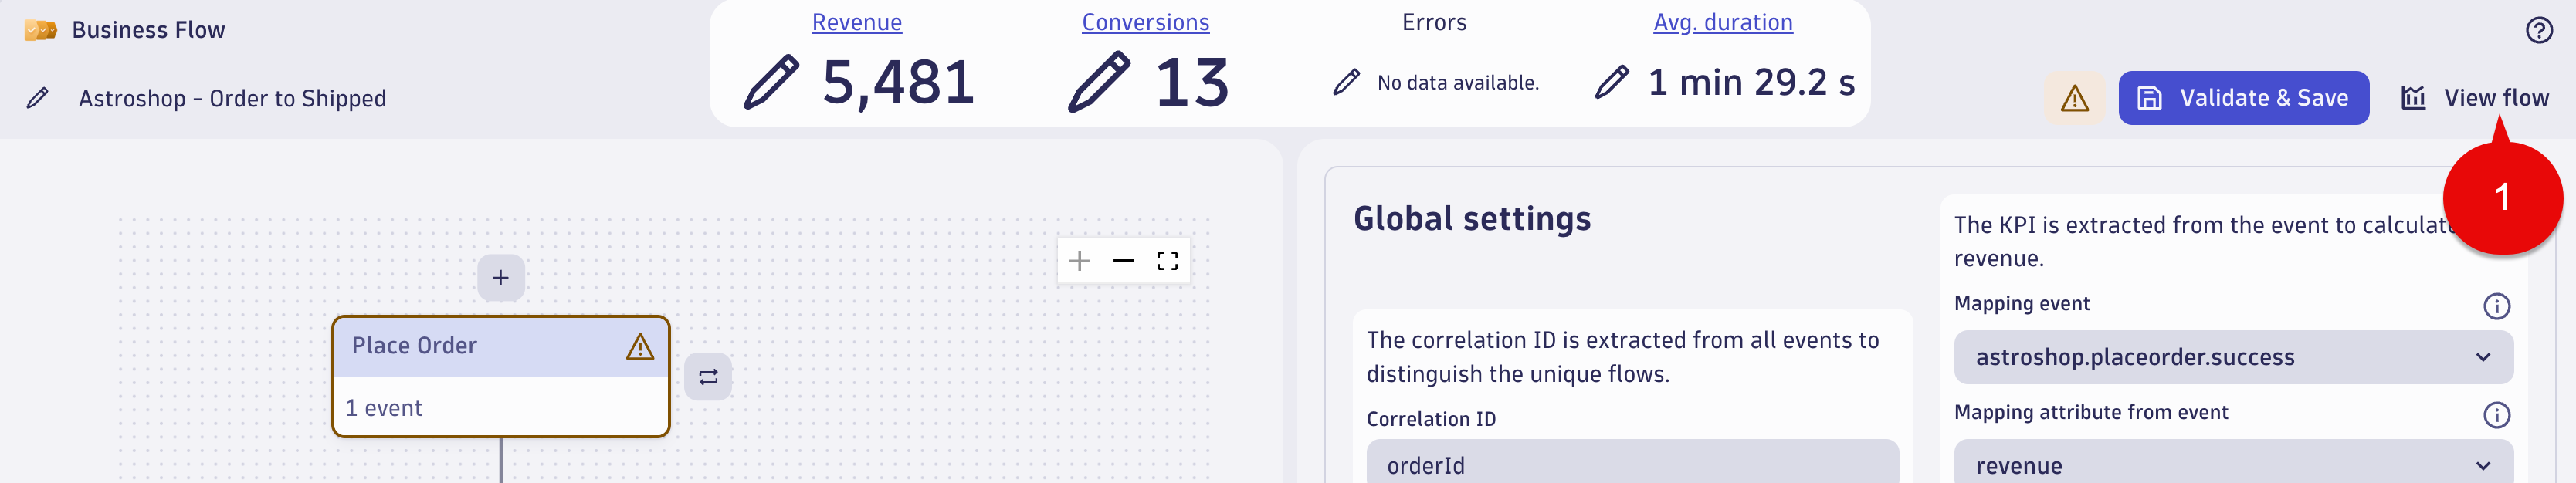This screenshot has height=483, width=2576.
Task: Click the pencil icon beside Revenue value
Action: [x=771, y=82]
